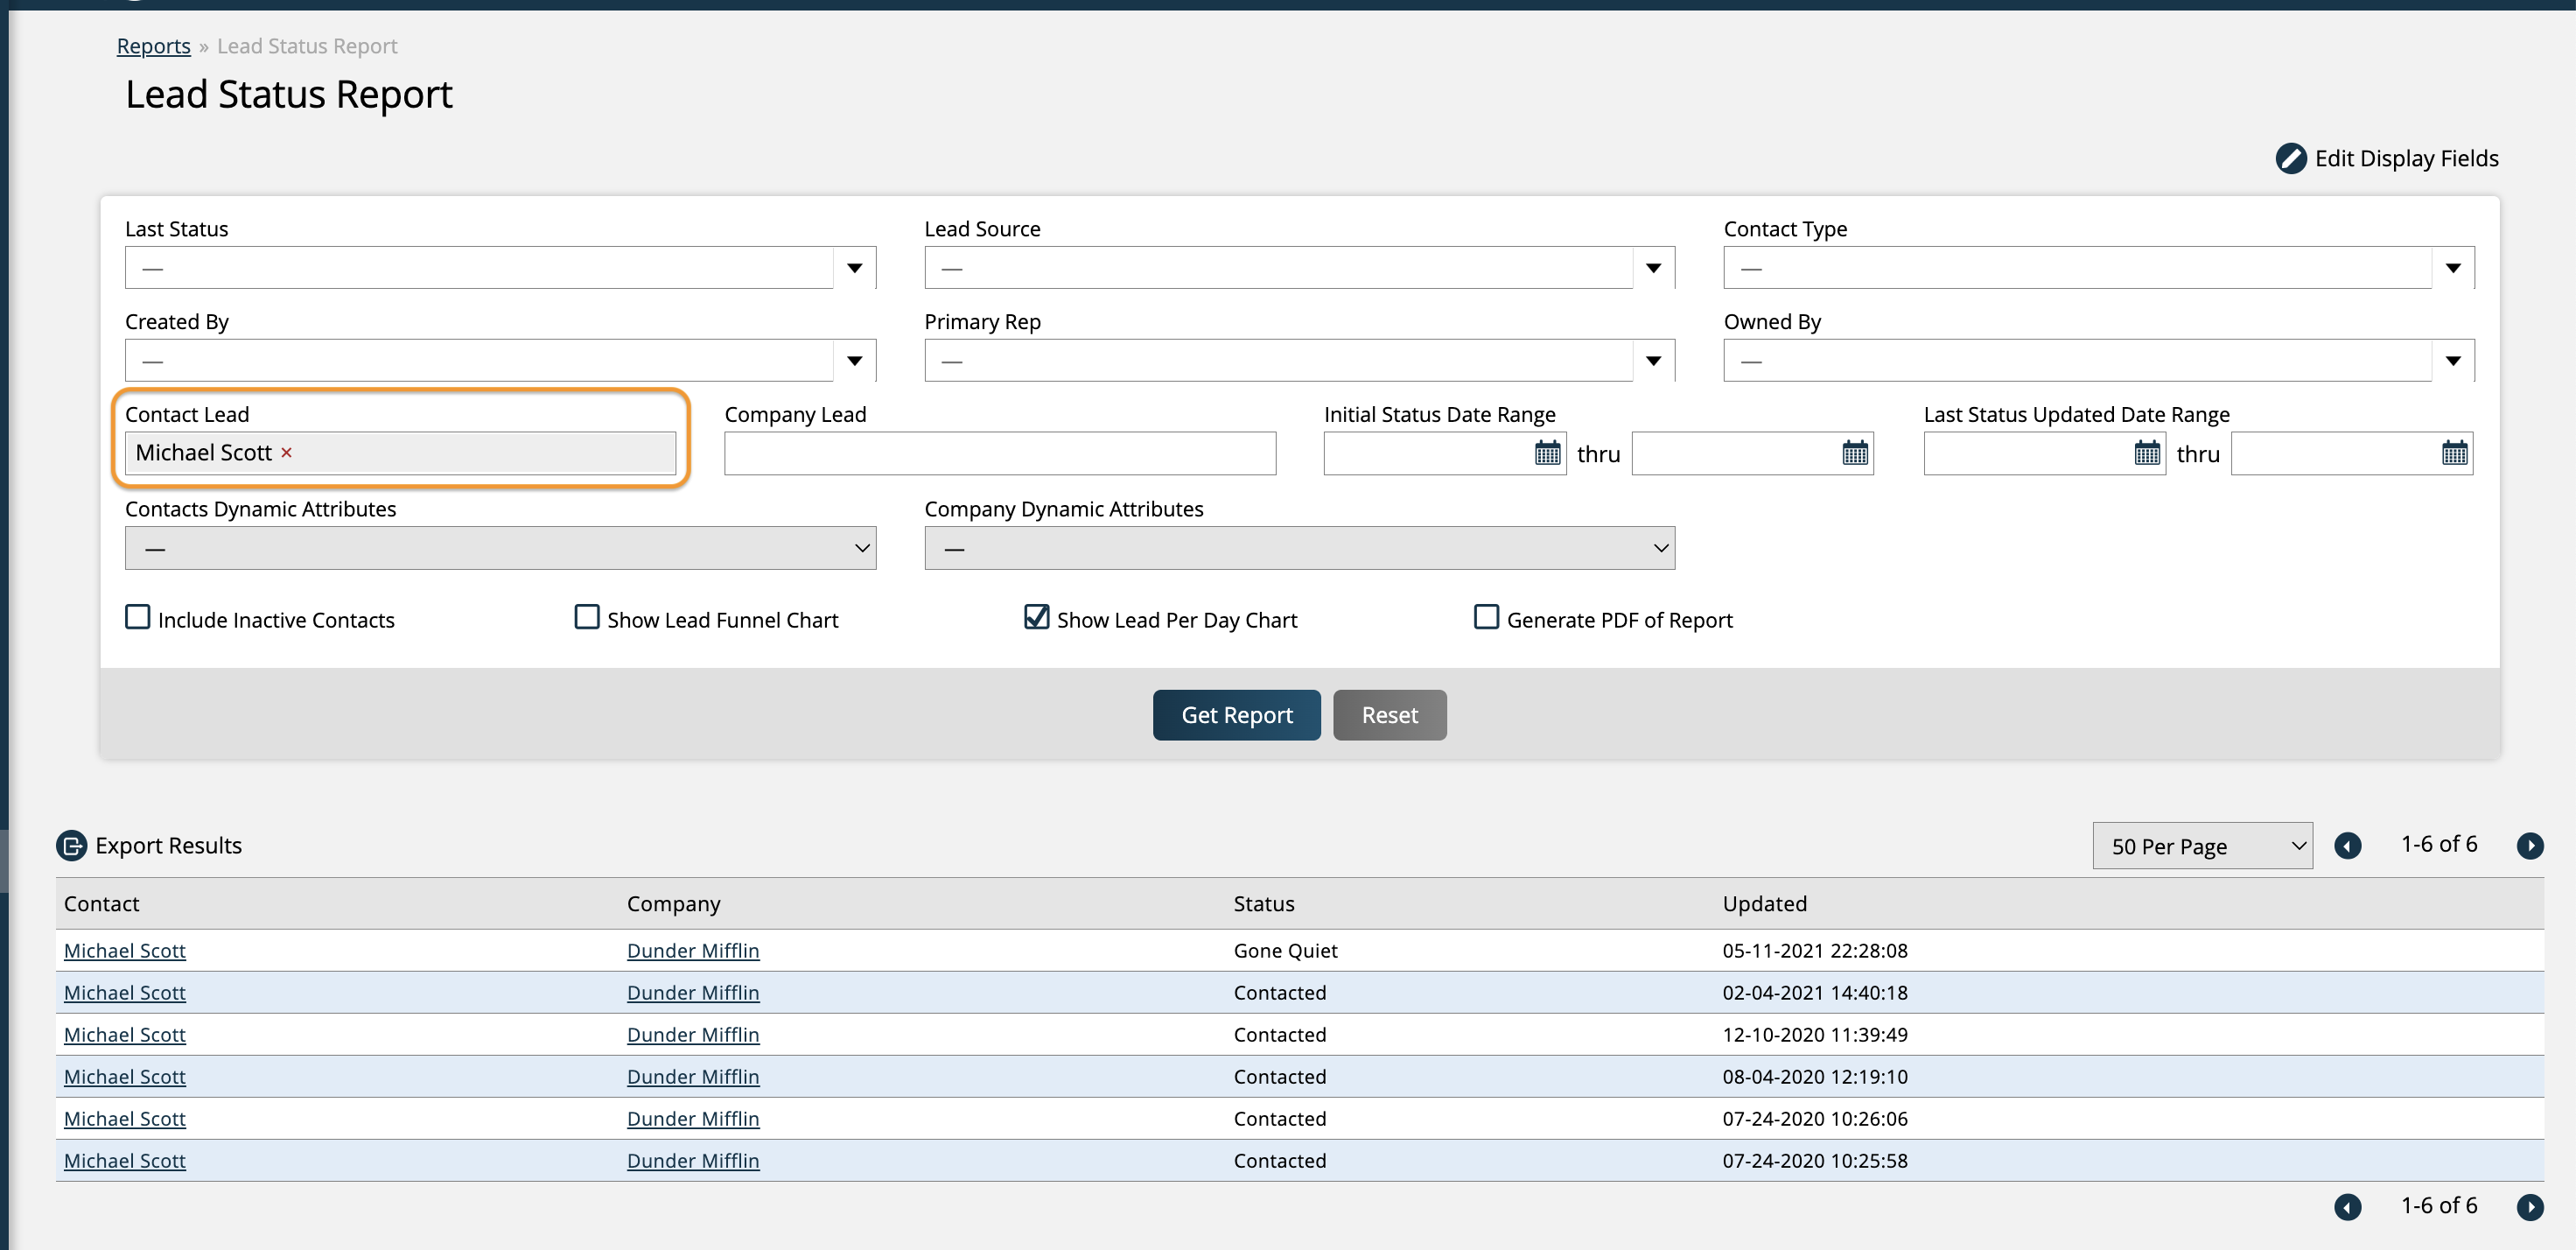Go to next results page, top arrow
Screen dimensions: 2576x1250
pos(2529,846)
